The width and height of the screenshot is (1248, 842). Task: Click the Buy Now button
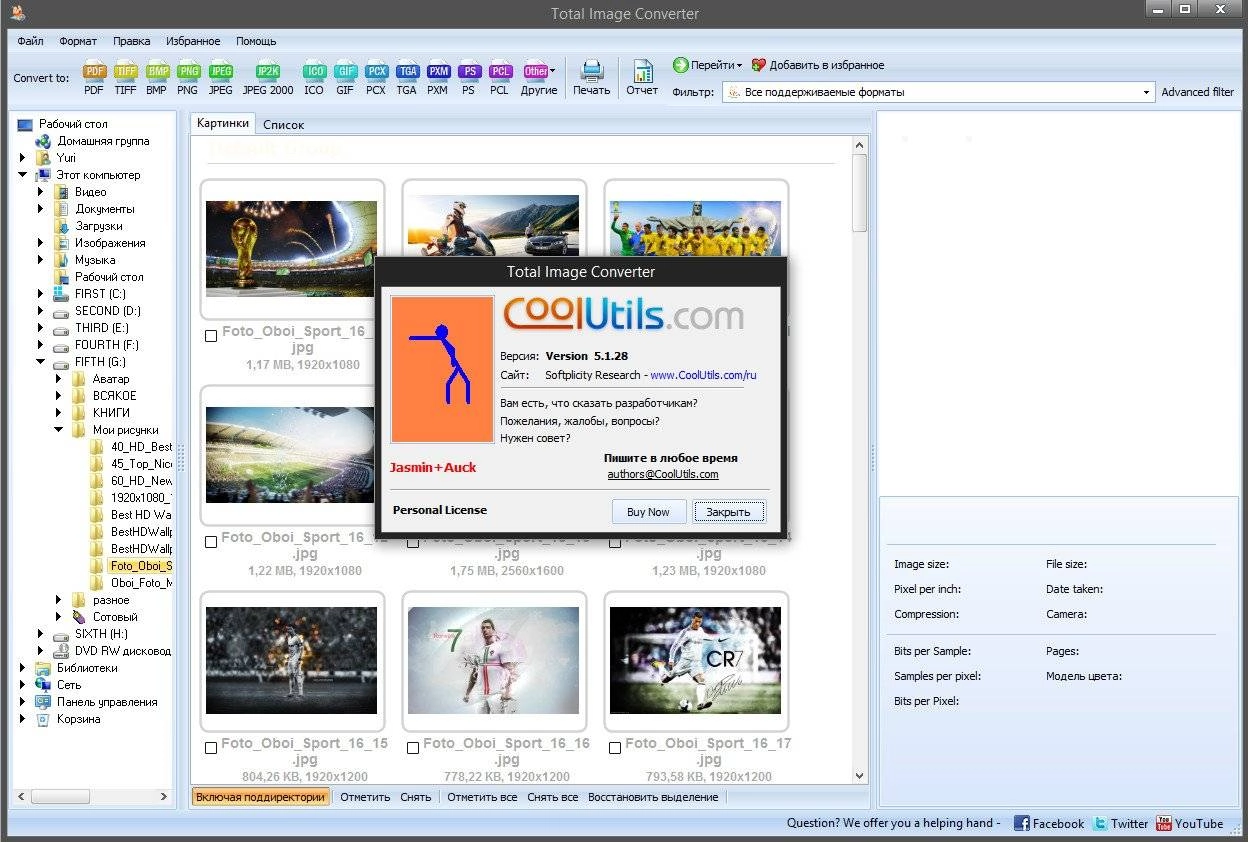point(648,511)
